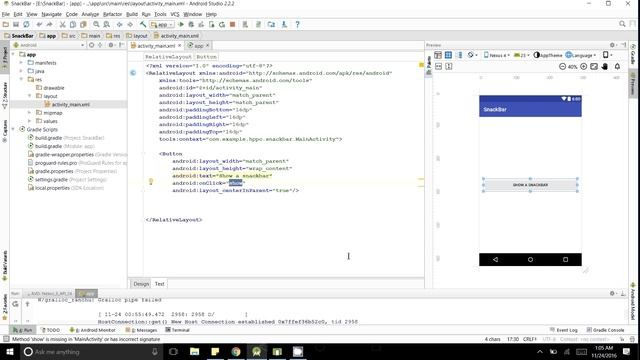The height and width of the screenshot is (360, 640).
Task: Toggle Blueprint view in preview
Action: pos(448,55)
